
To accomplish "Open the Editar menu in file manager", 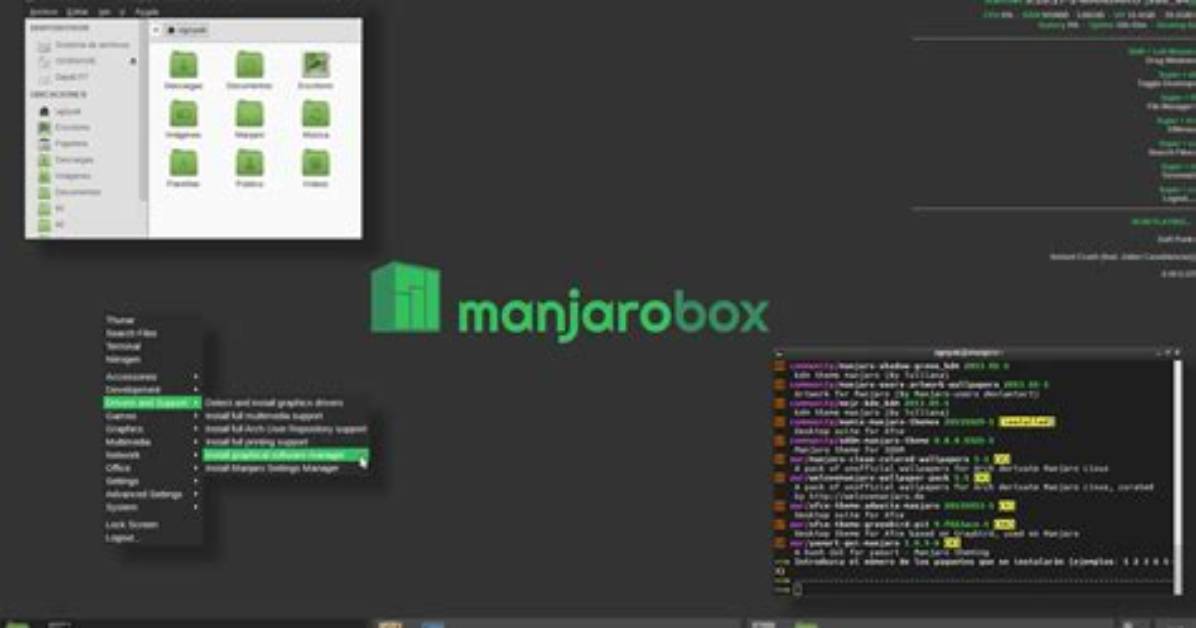I will (x=77, y=12).
